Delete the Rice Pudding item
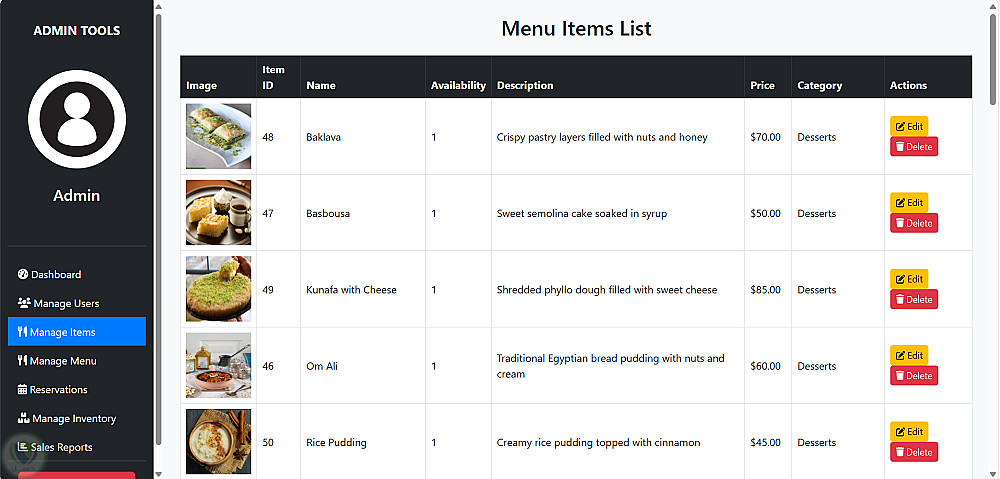 (914, 452)
